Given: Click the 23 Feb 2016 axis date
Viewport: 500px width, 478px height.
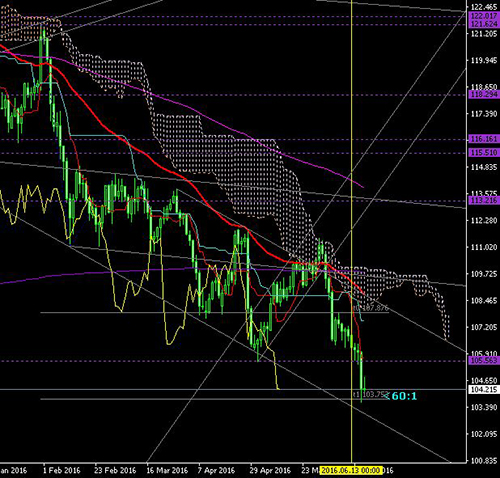Looking at the screenshot, I should tap(115, 471).
